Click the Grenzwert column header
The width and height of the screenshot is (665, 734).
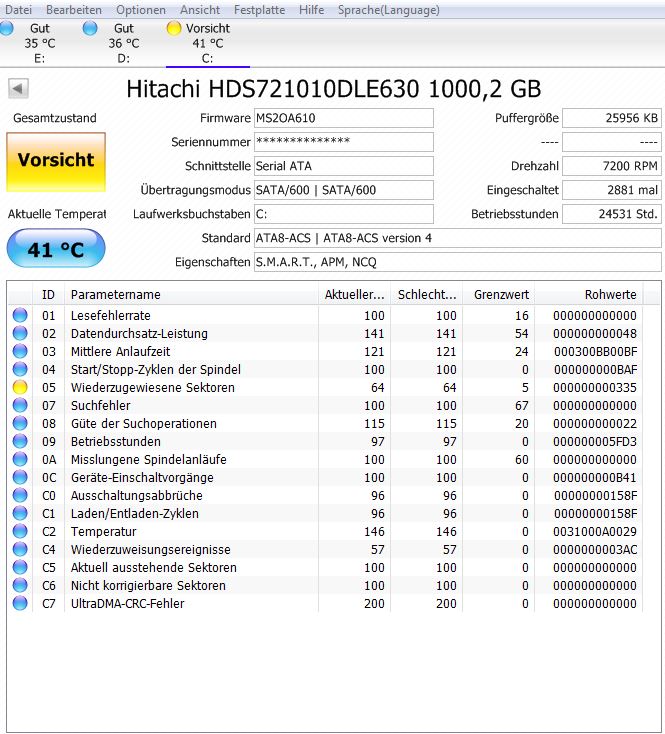499,294
